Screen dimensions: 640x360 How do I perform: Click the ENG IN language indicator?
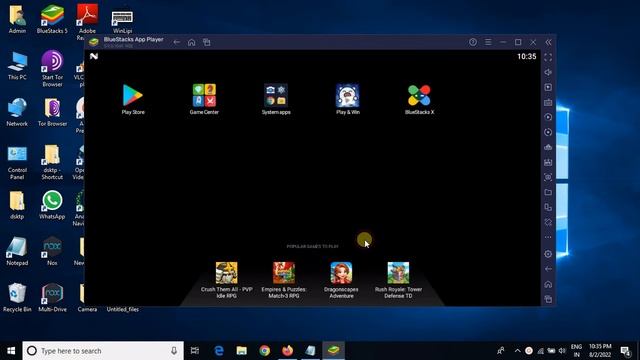[576, 351]
